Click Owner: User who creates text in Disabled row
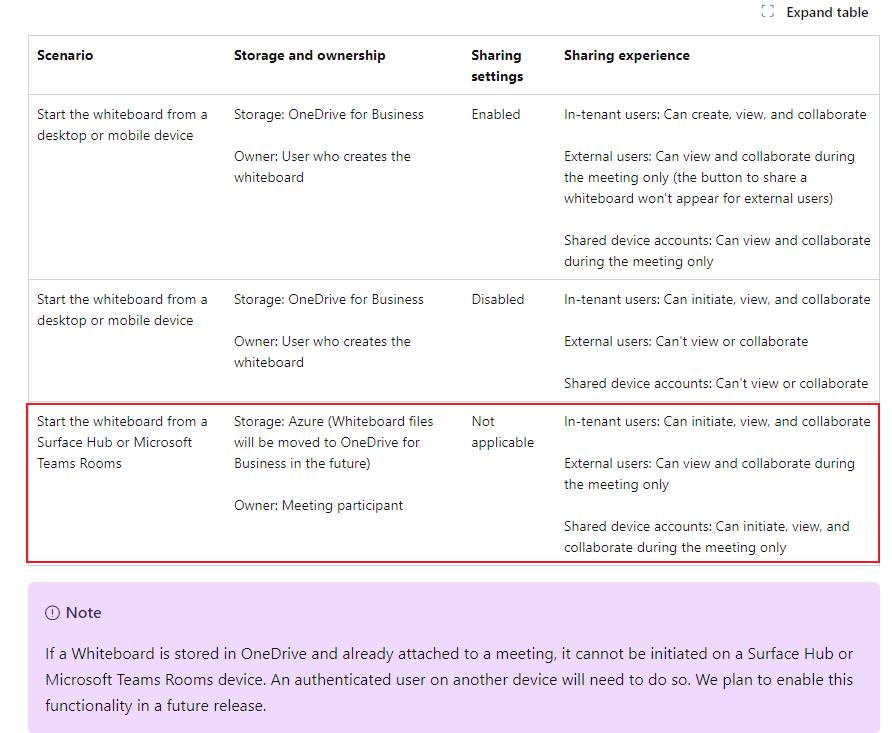The width and height of the screenshot is (892, 733). coord(322,351)
